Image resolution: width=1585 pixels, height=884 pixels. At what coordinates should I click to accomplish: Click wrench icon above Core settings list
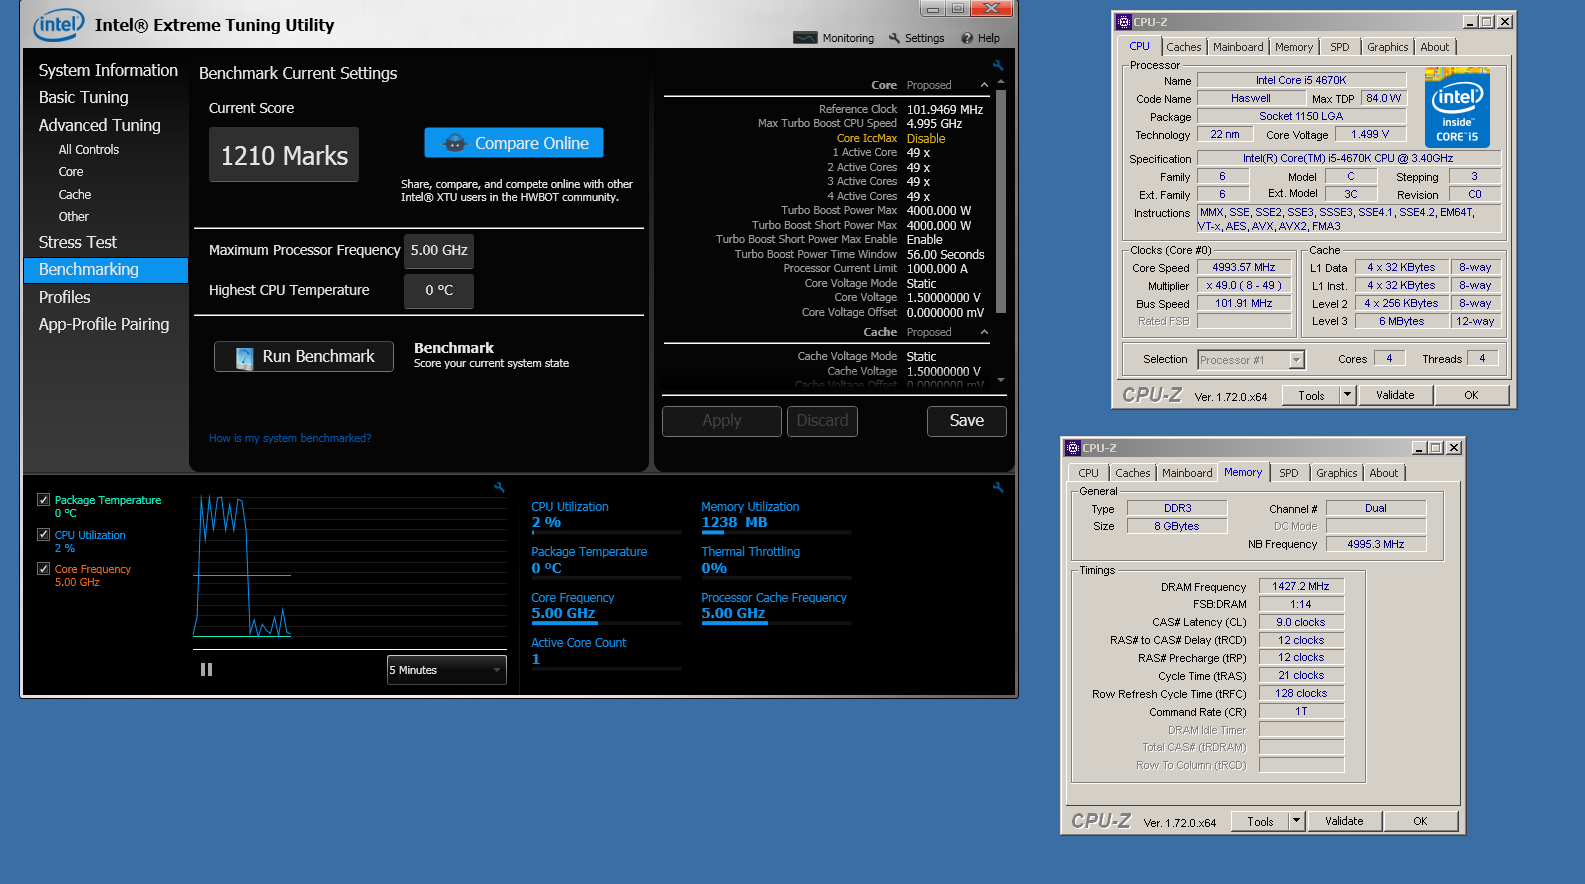pyautogui.click(x=997, y=65)
